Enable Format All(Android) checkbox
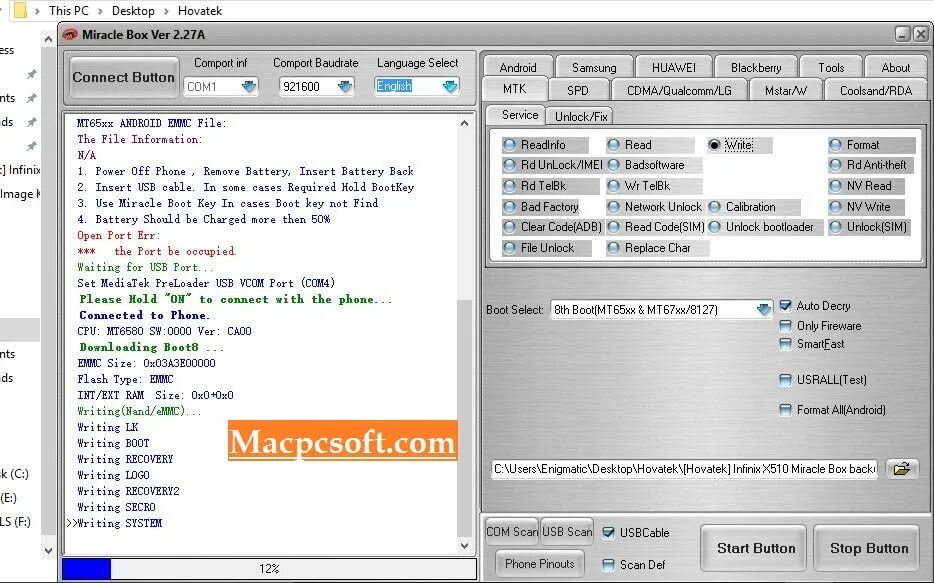 (x=786, y=410)
